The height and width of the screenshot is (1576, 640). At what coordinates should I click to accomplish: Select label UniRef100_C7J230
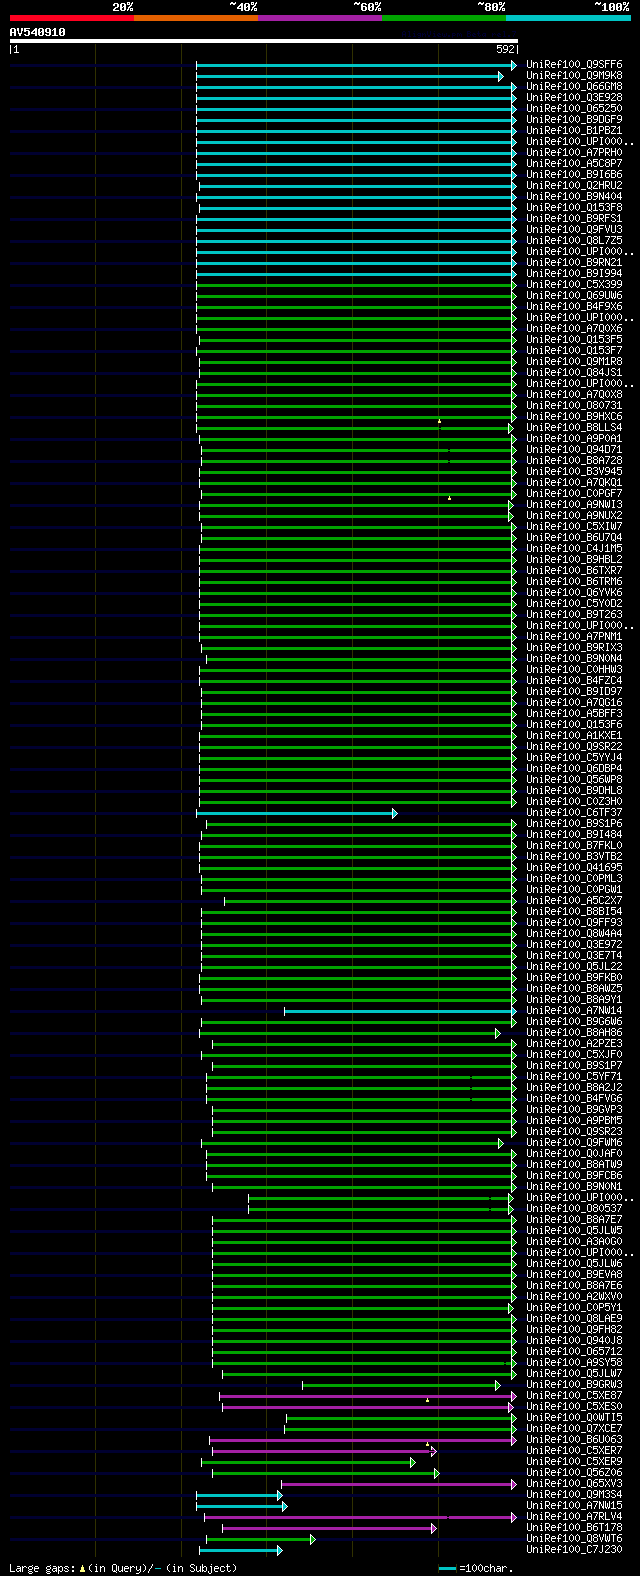tap(573, 1550)
